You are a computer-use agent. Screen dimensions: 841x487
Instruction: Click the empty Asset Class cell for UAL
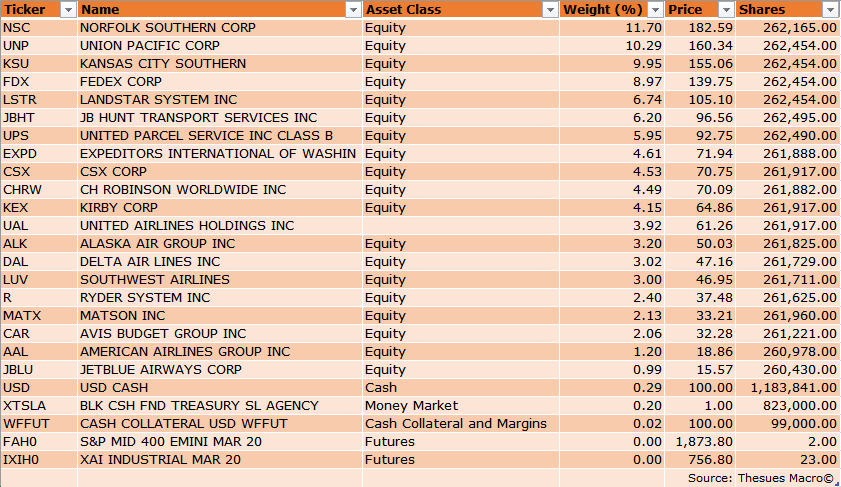coord(461,226)
